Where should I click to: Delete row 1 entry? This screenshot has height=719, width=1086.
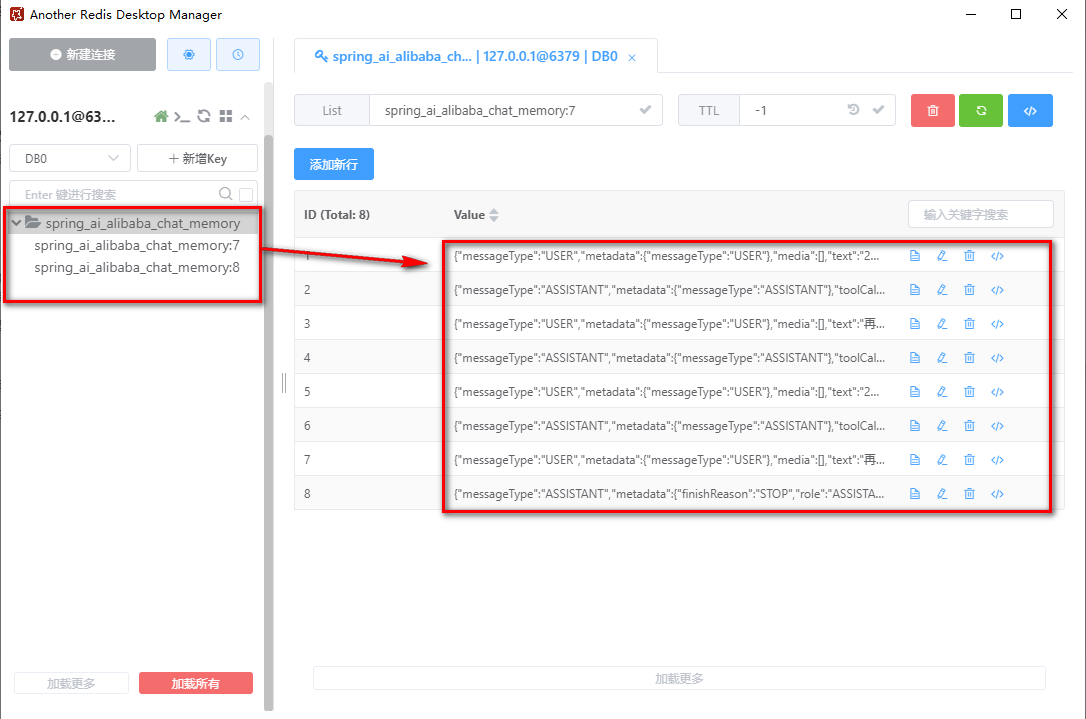(x=970, y=256)
